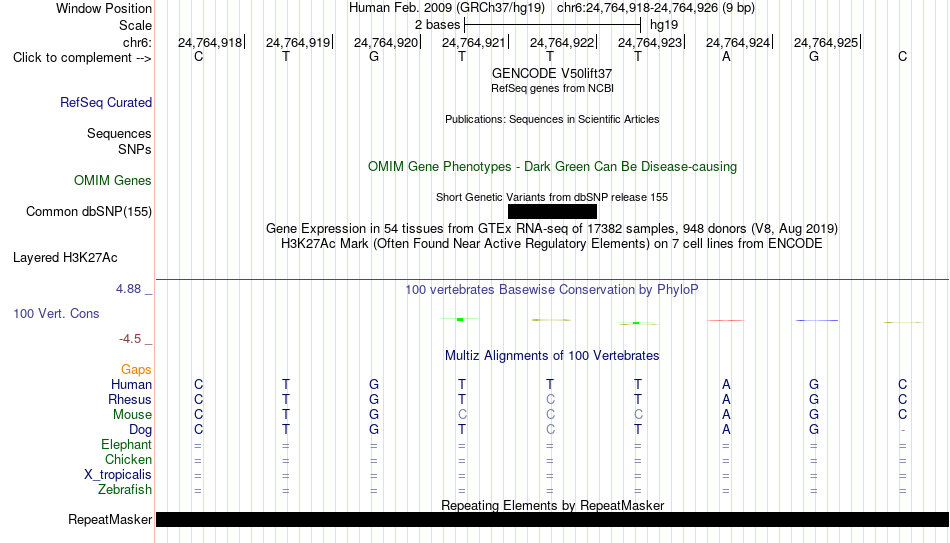This screenshot has width=950, height=543.
Task: Click the Dog row dash at last column
Action: point(903,430)
